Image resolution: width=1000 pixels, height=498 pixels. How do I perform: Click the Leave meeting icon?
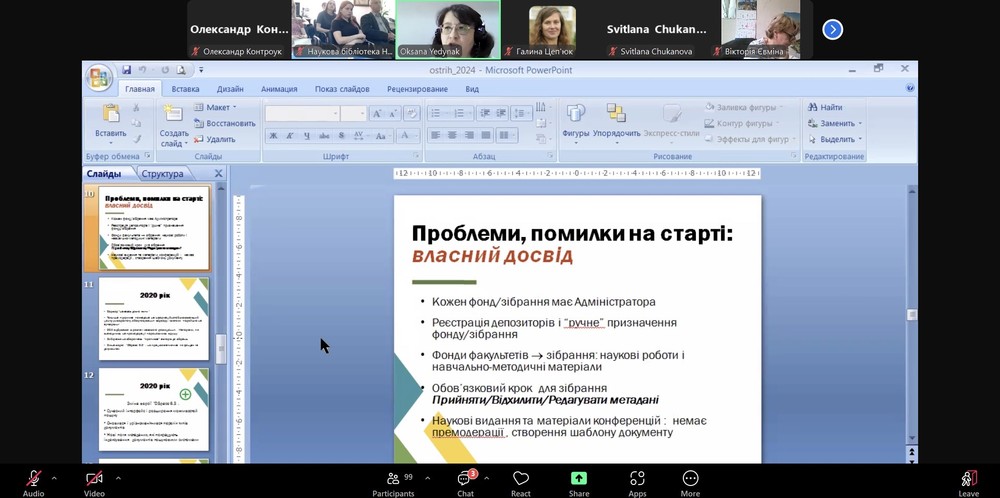coord(968,478)
